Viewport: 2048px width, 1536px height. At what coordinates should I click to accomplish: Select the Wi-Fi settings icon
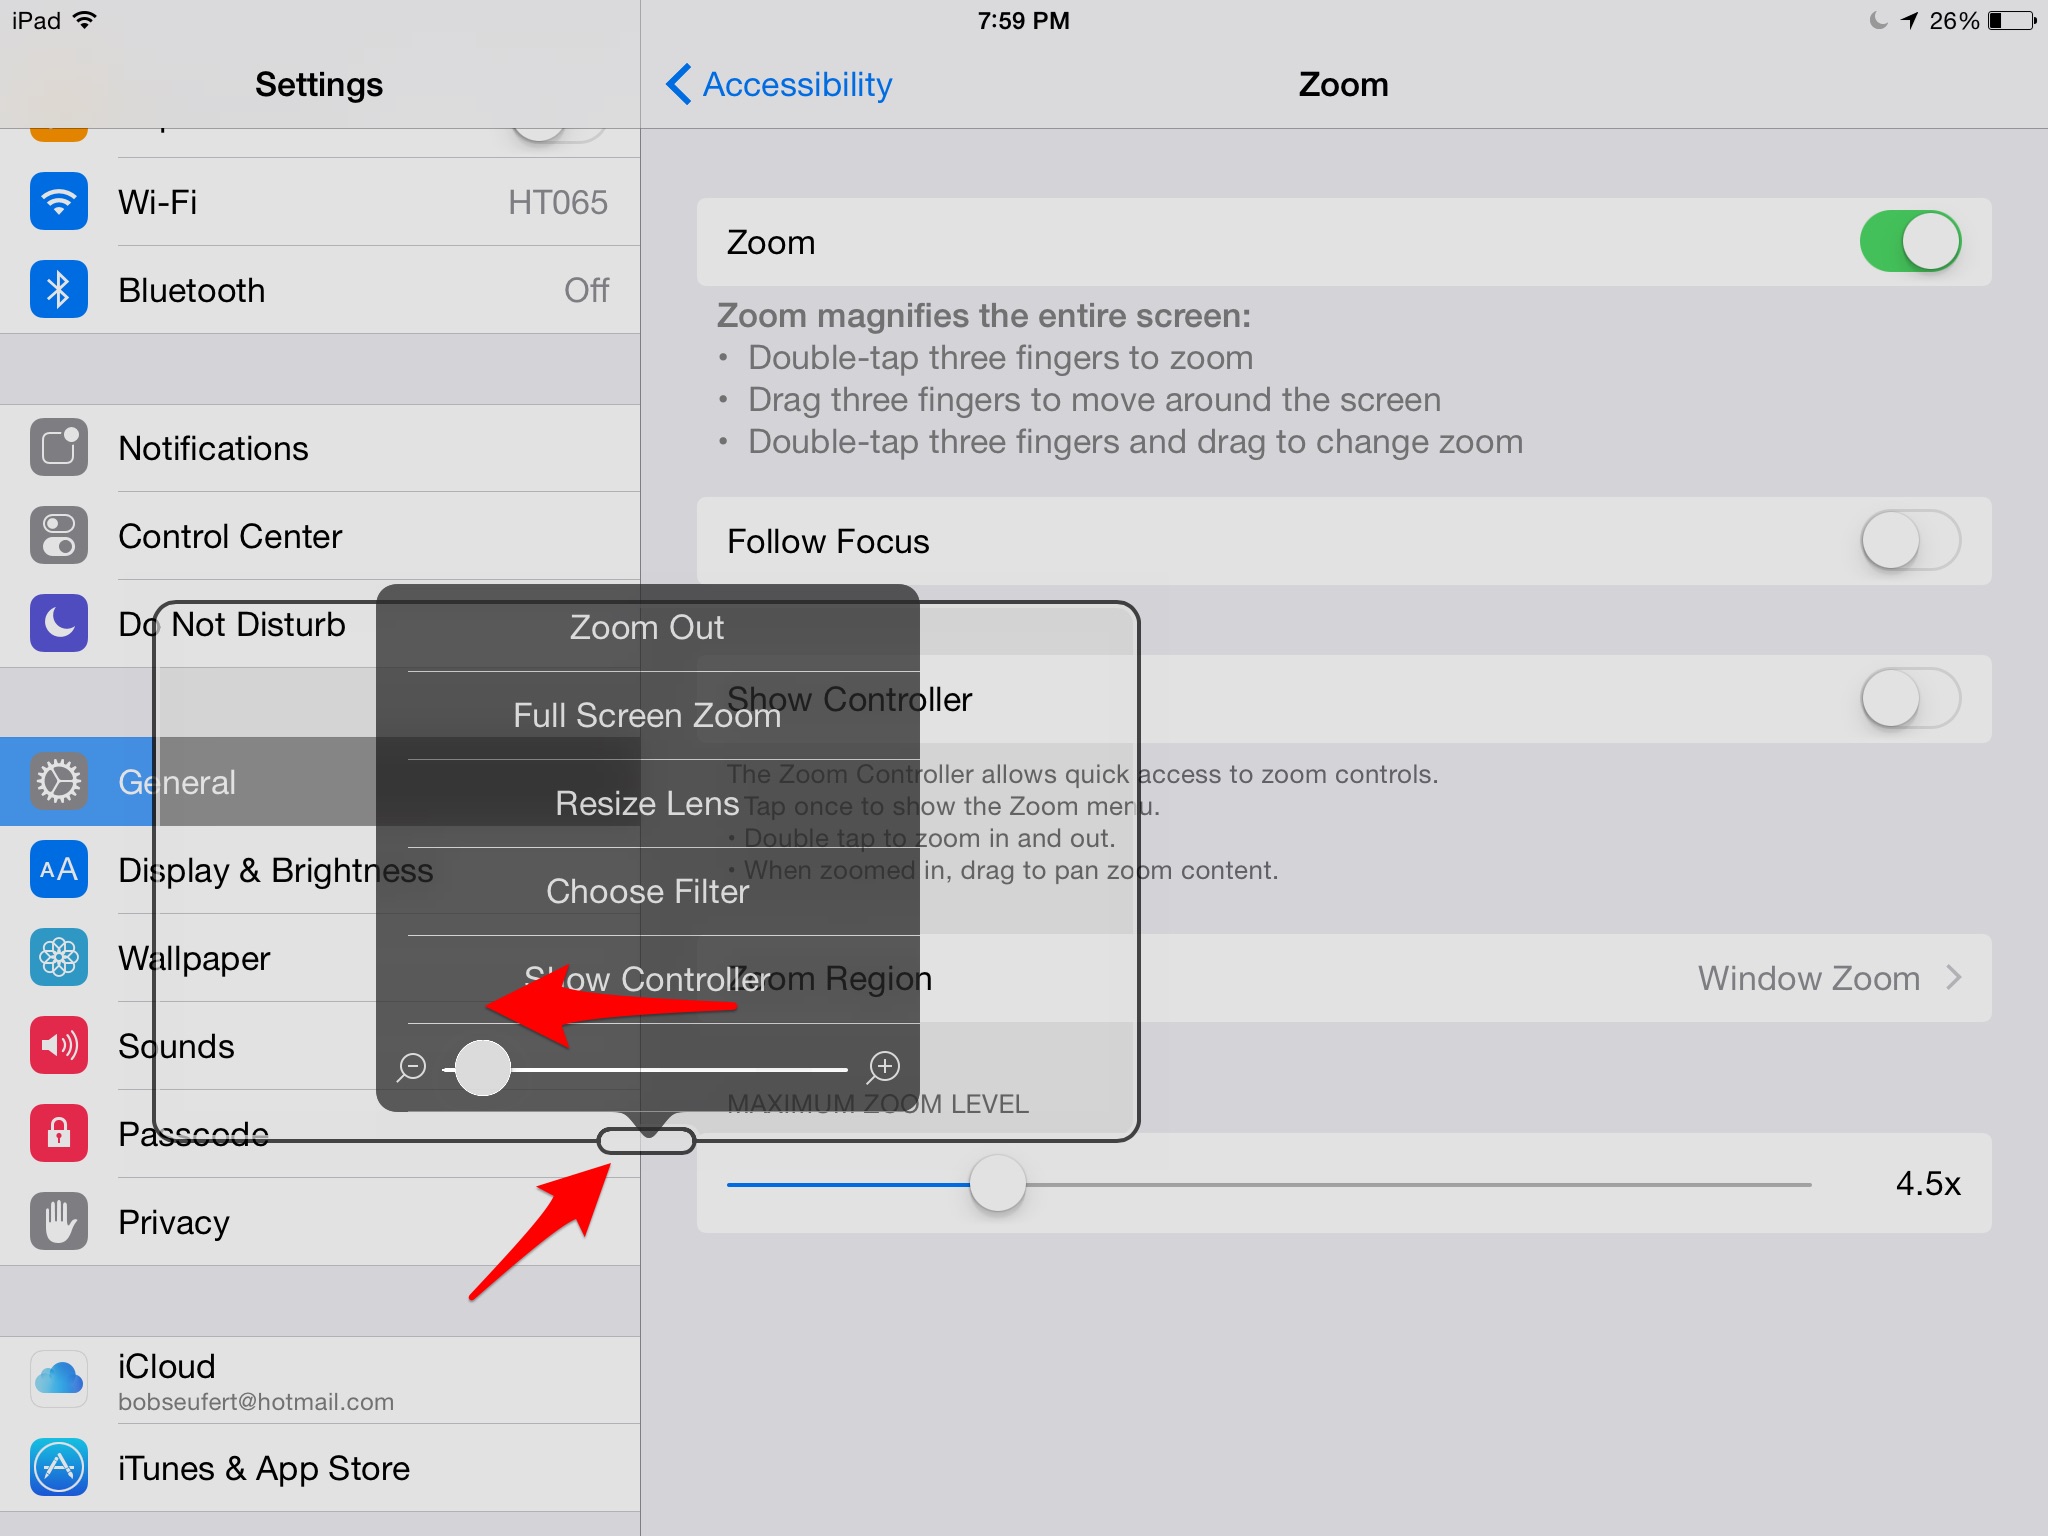click(58, 201)
